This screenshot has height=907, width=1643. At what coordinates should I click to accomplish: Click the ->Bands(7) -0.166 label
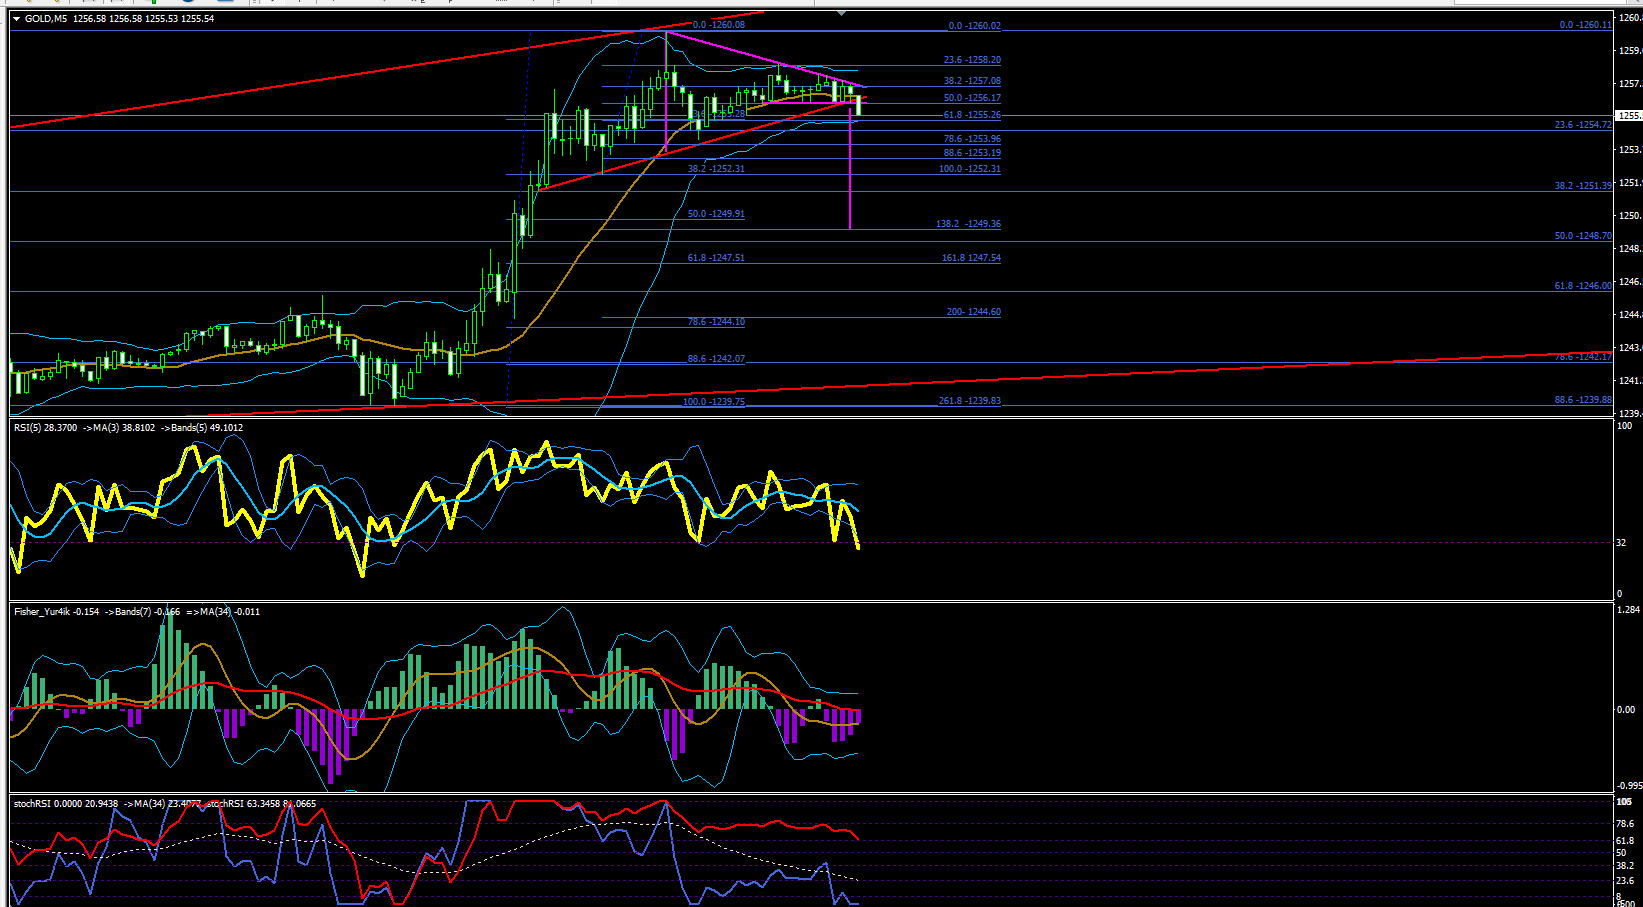143,612
